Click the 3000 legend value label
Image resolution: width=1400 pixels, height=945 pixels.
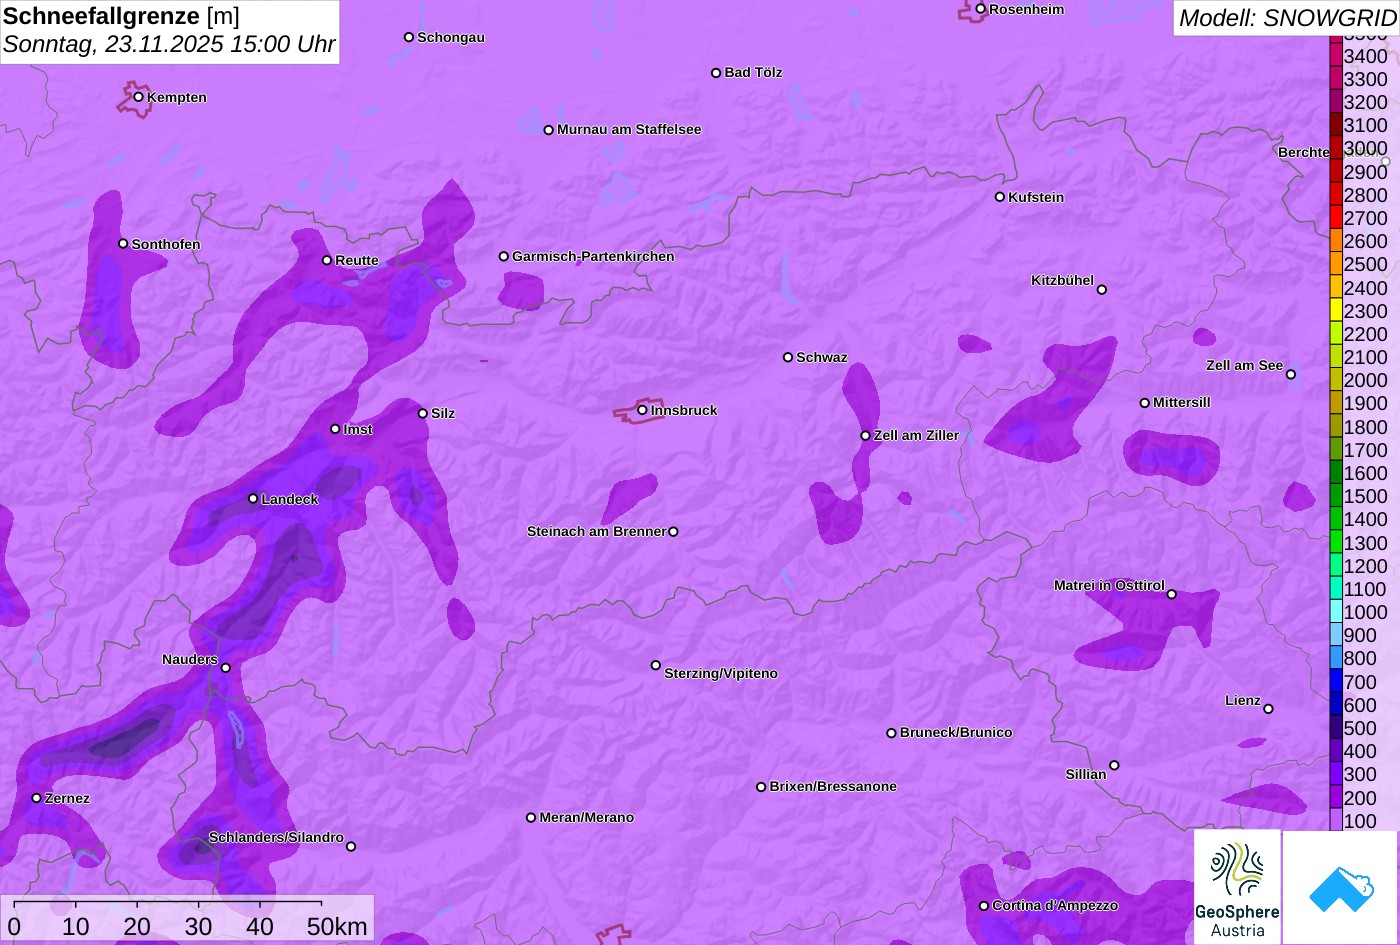coord(1366,149)
